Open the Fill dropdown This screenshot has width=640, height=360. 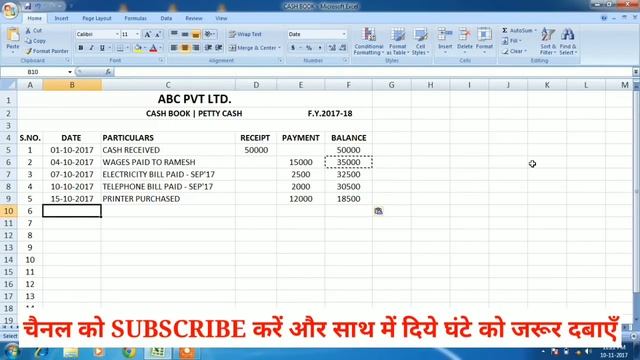[512, 41]
